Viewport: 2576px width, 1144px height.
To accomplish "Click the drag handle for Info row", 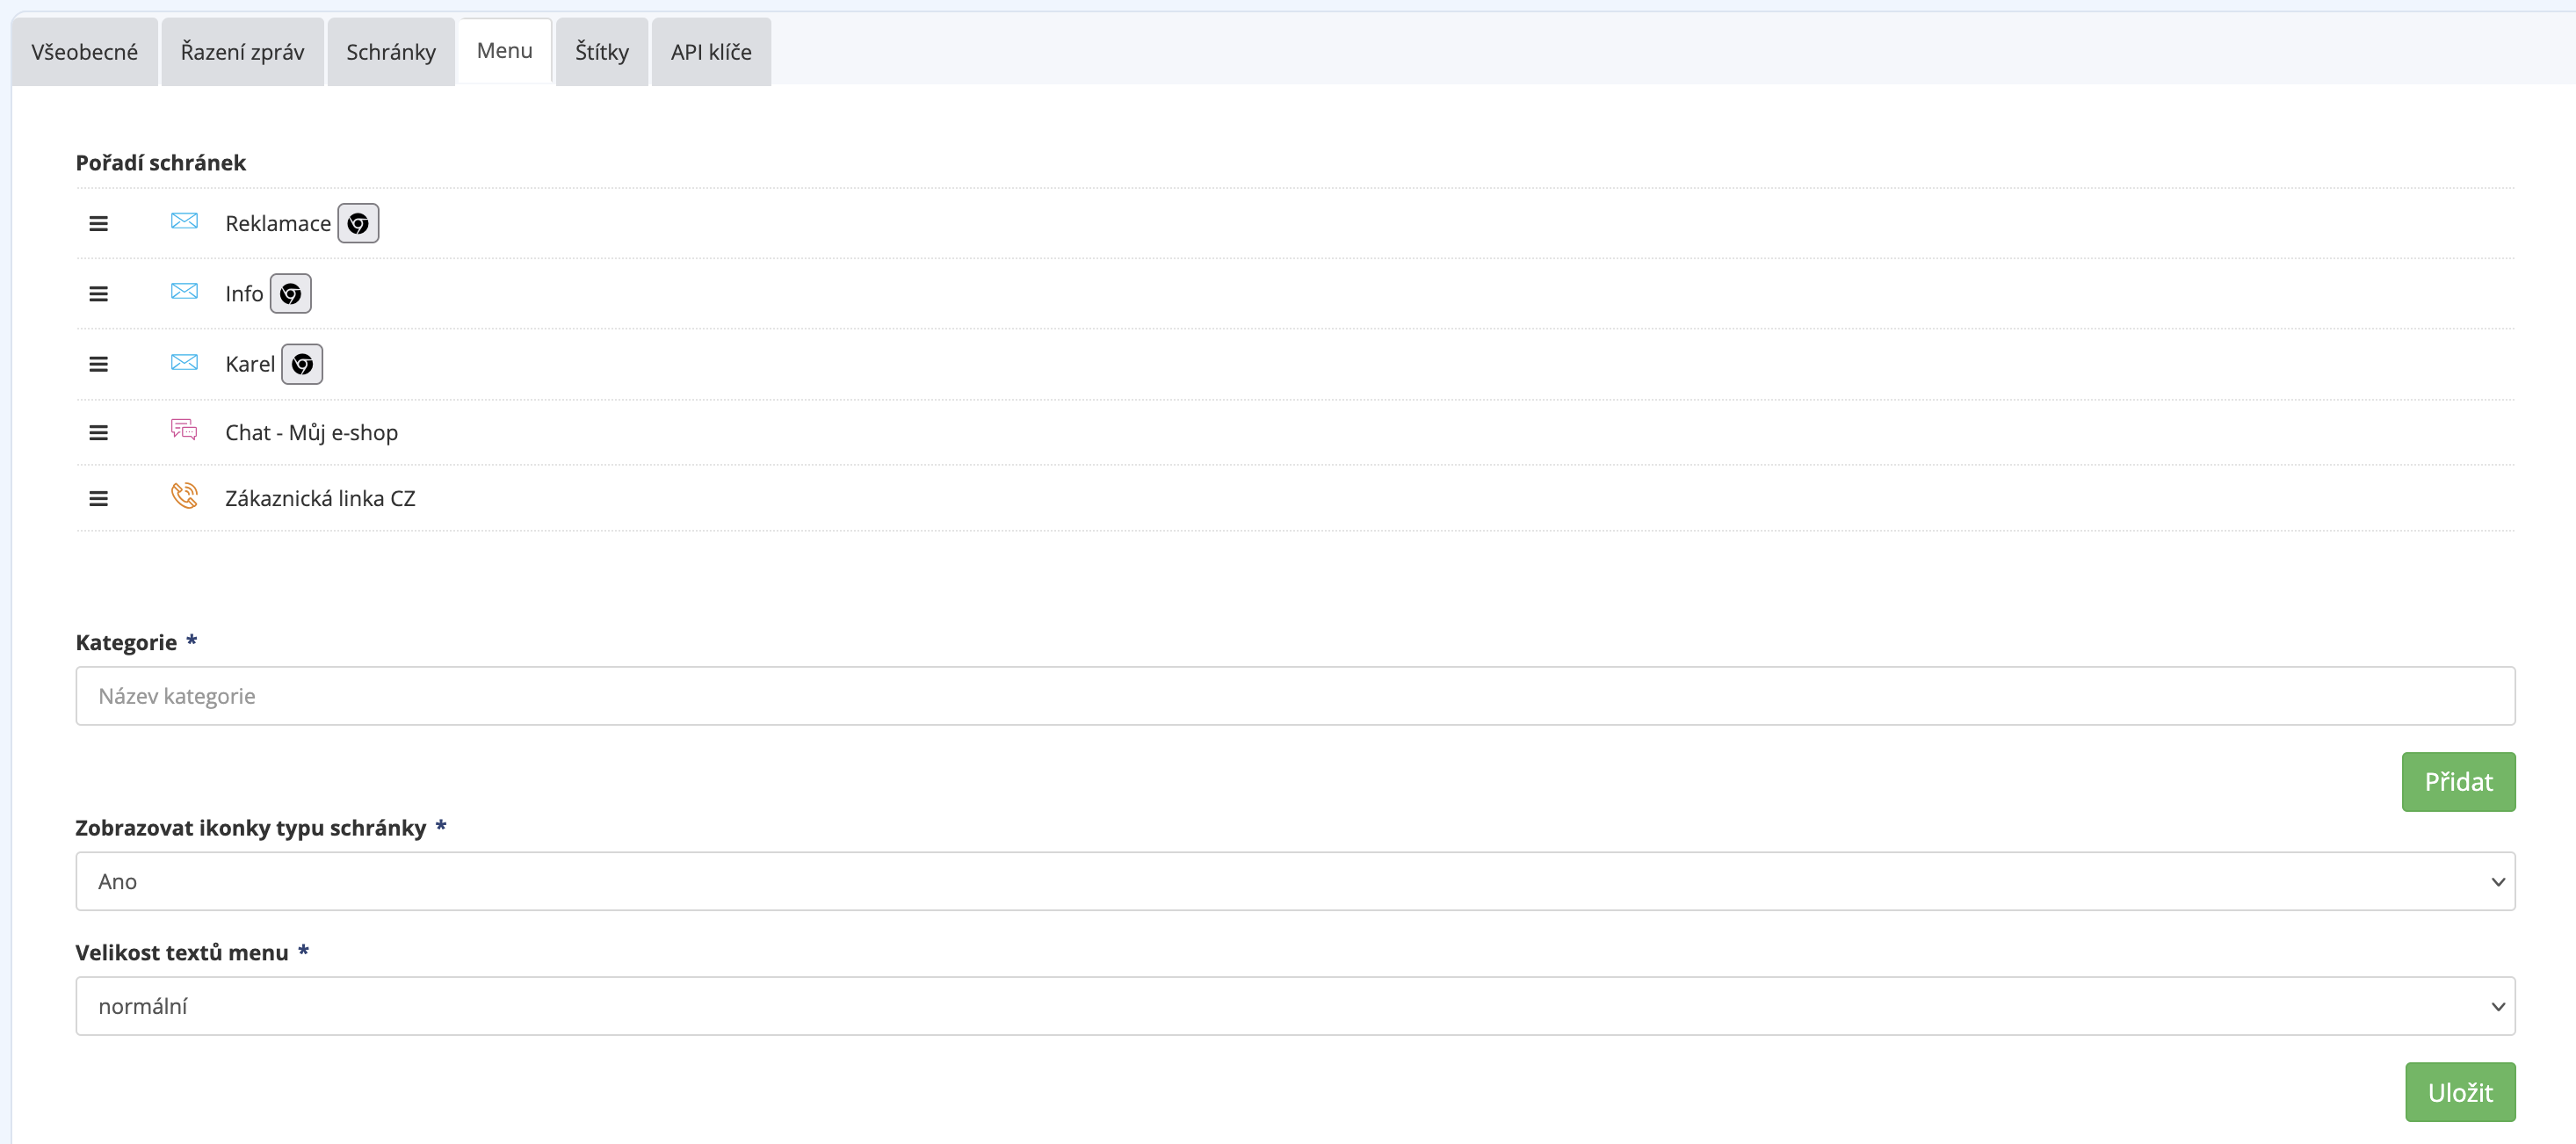I will click(98, 294).
